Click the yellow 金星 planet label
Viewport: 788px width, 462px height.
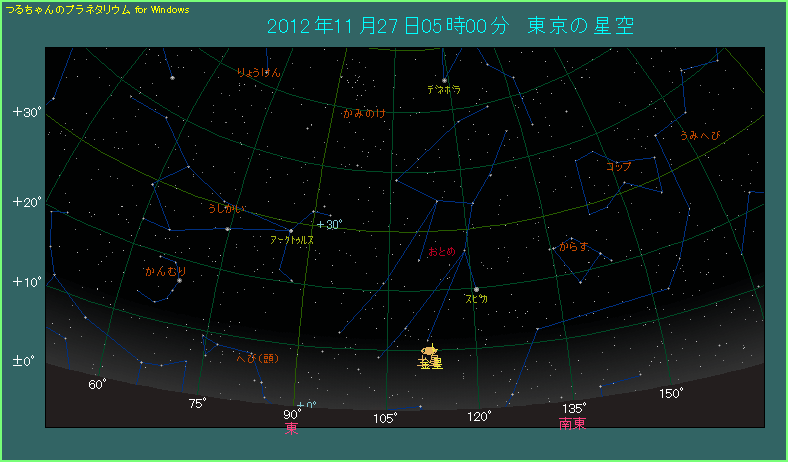(430, 364)
